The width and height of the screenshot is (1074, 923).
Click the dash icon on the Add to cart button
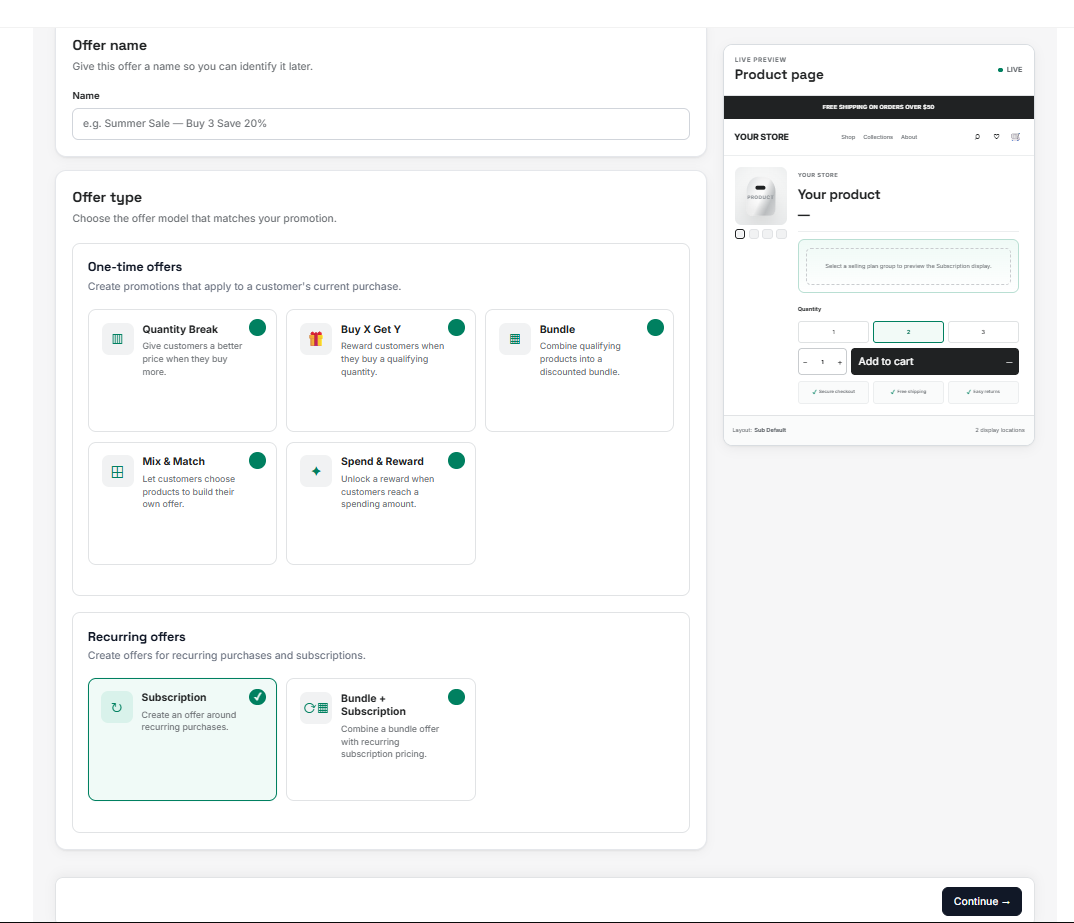click(x=1009, y=362)
